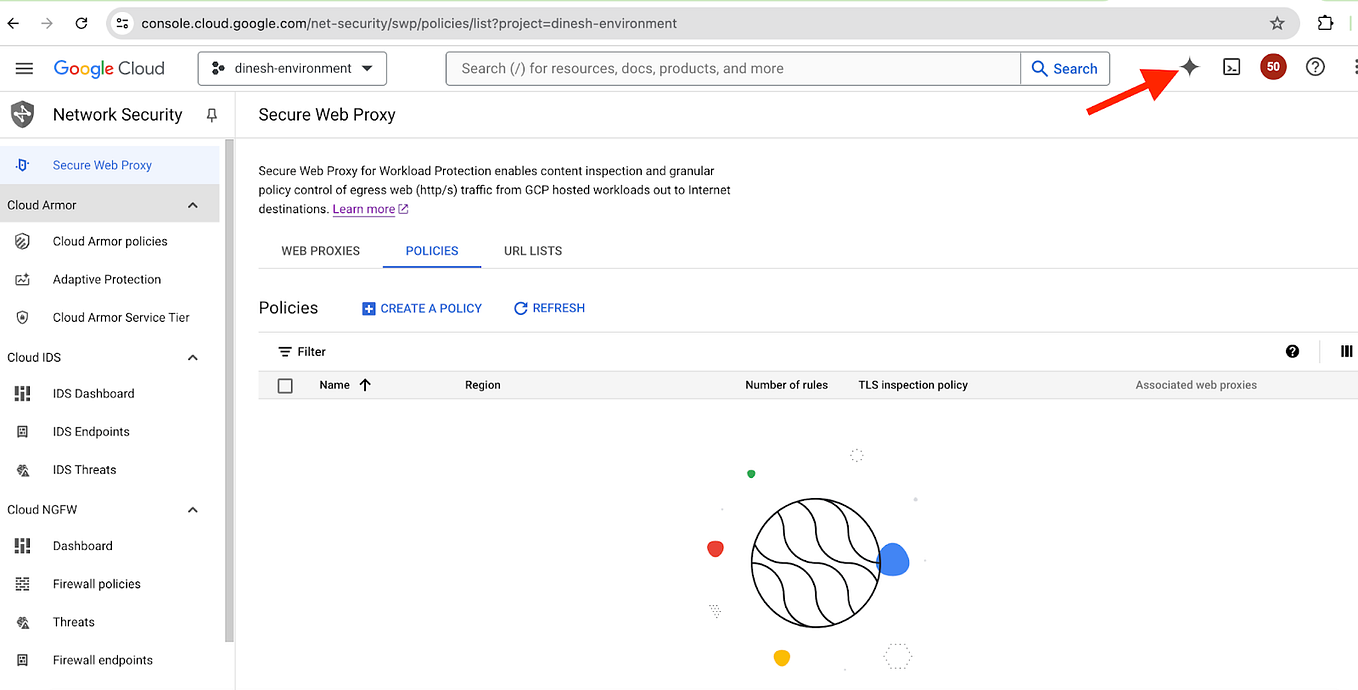Open Adaptive Protection page
1358x690 pixels.
click(x=107, y=279)
